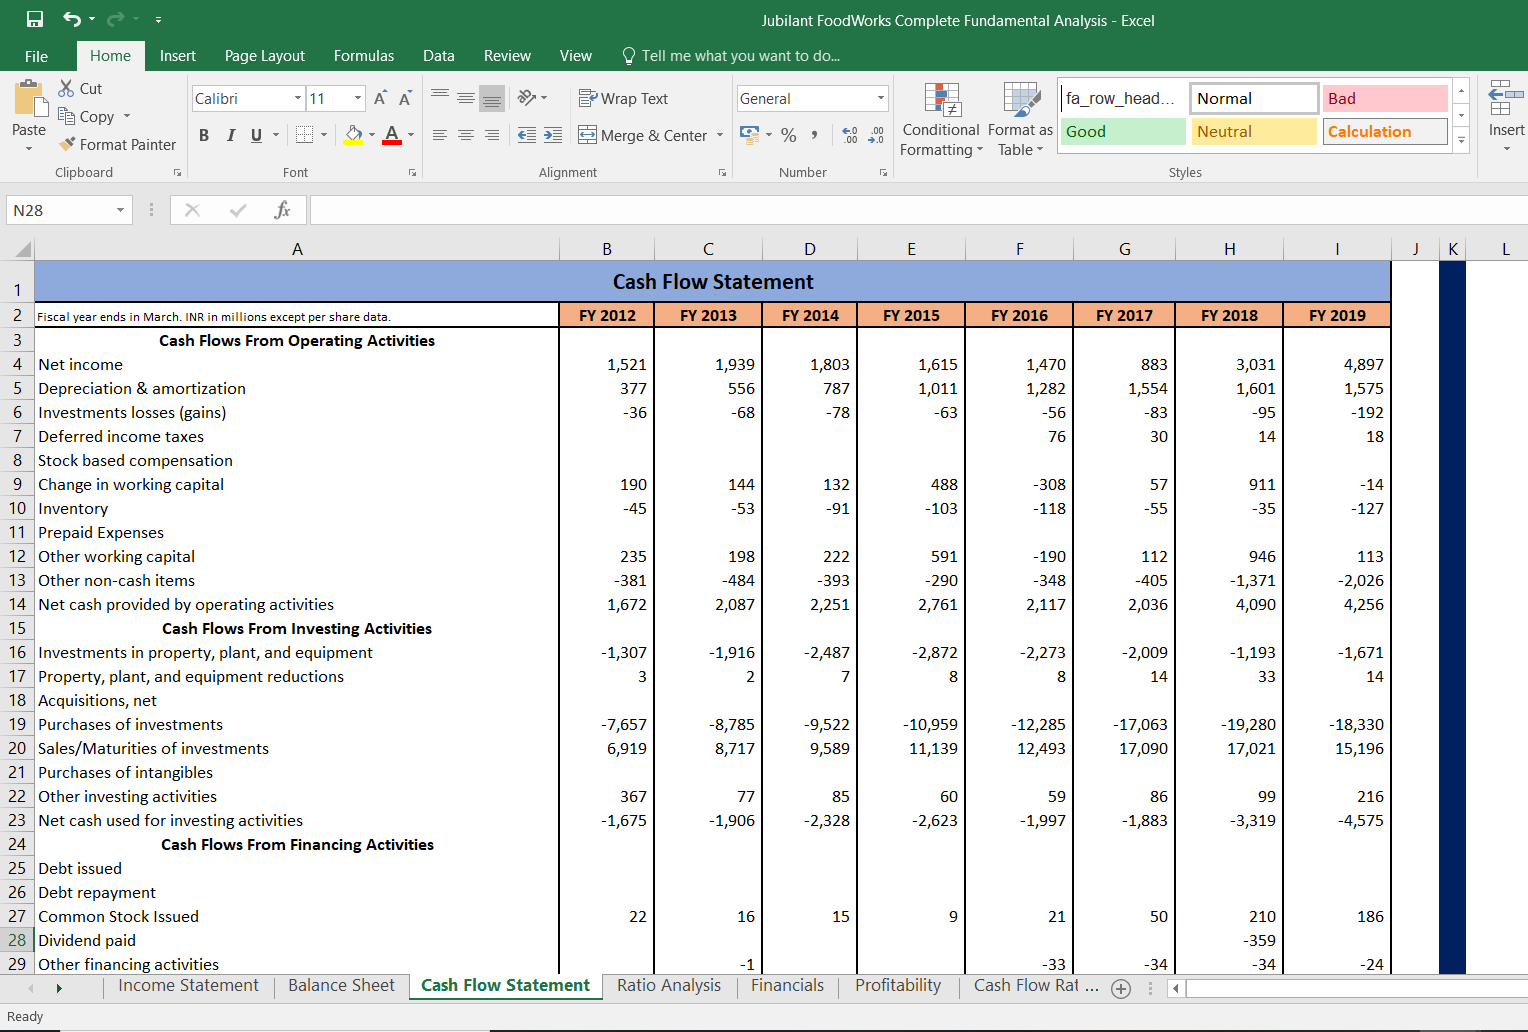Expand Customize Quick Access Toolbar

[158, 20]
